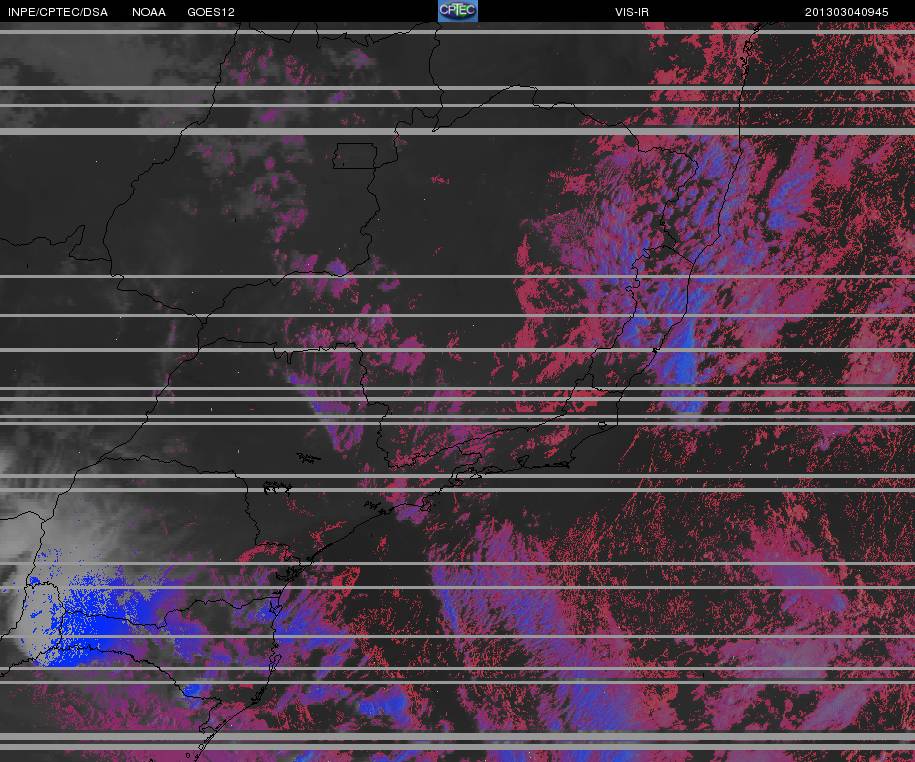Select the VIS-IR channel label
Image resolution: width=915 pixels, height=762 pixels.
click(631, 12)
